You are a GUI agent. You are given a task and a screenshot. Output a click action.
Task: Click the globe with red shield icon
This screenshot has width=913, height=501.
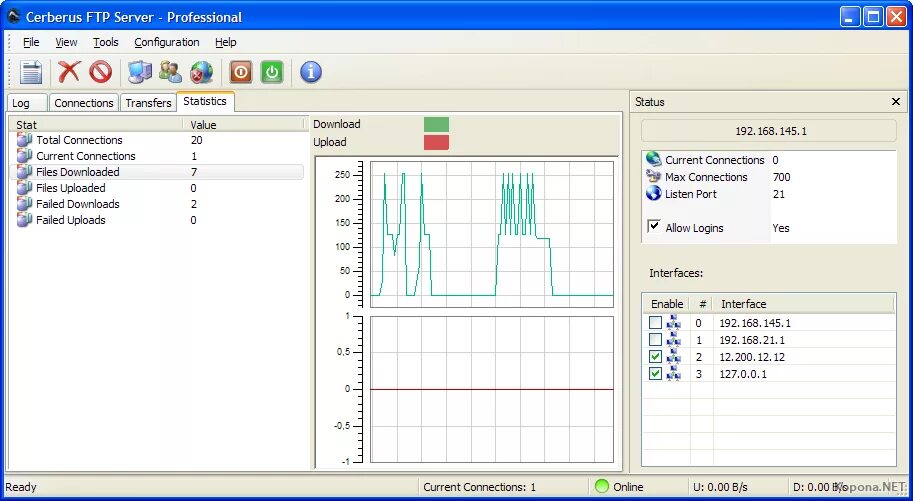point(201,72)
